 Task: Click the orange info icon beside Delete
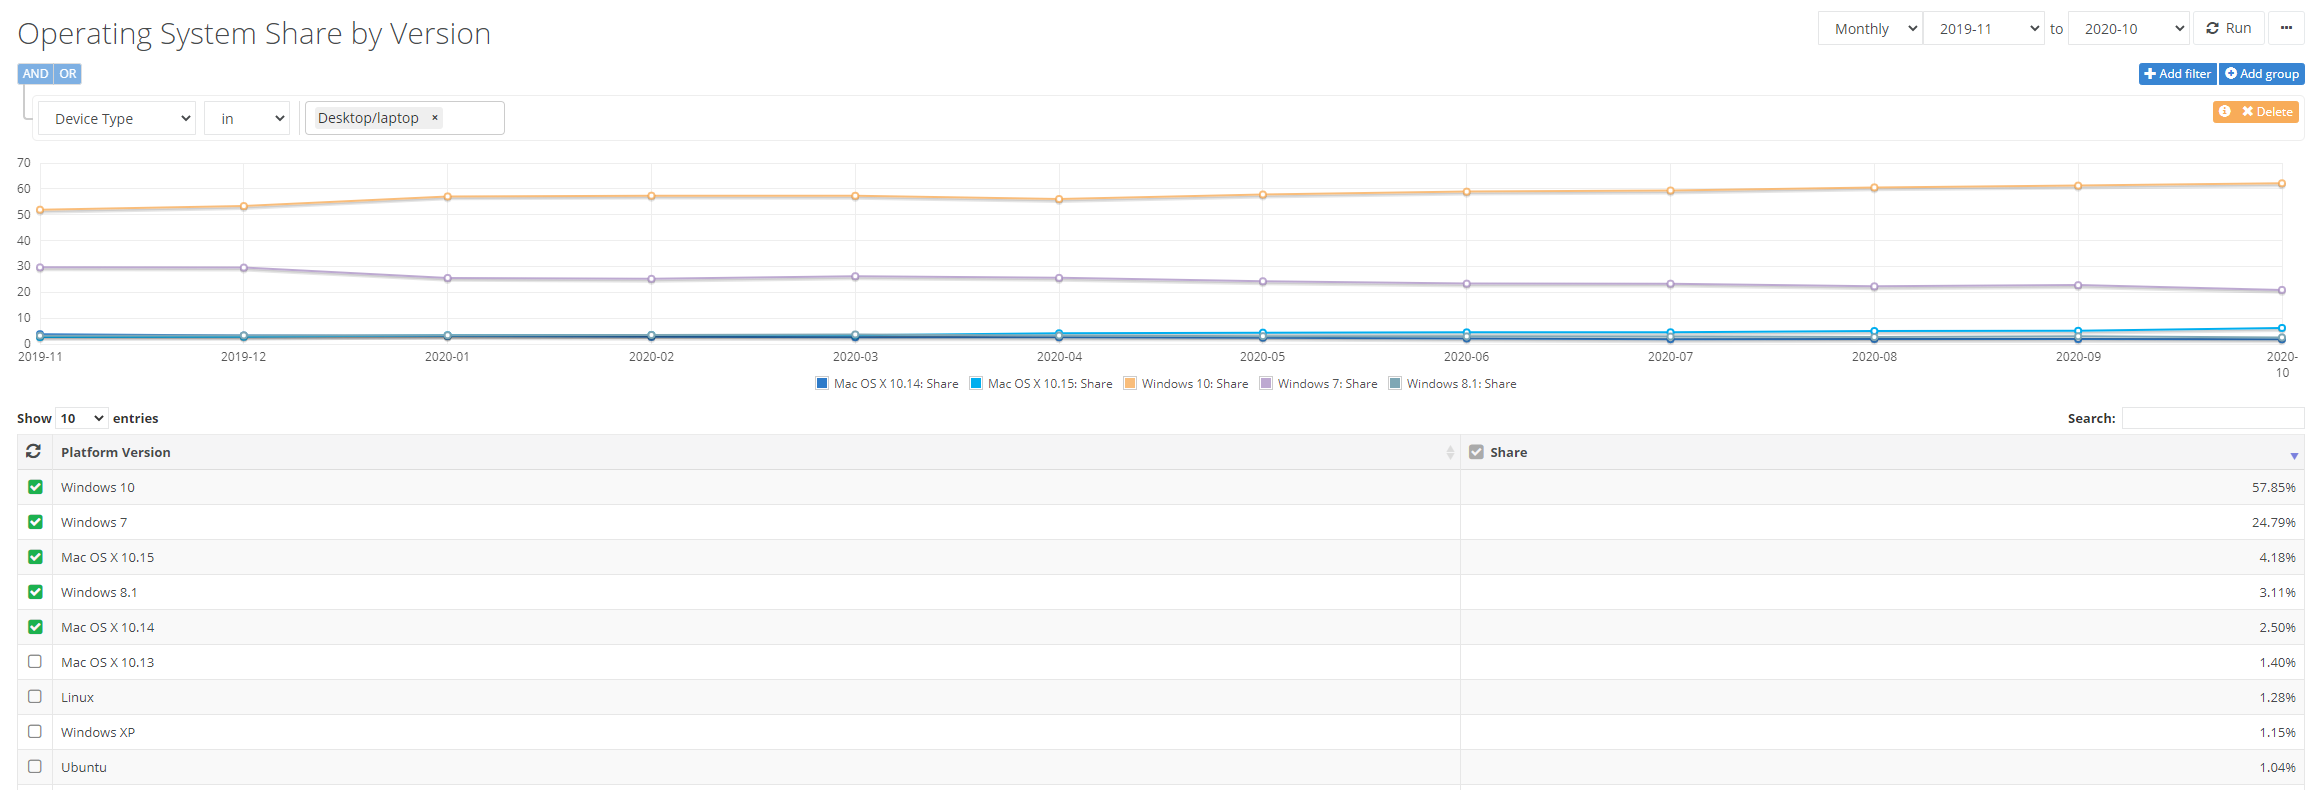pyautogui.click(x=2224, y=112)
